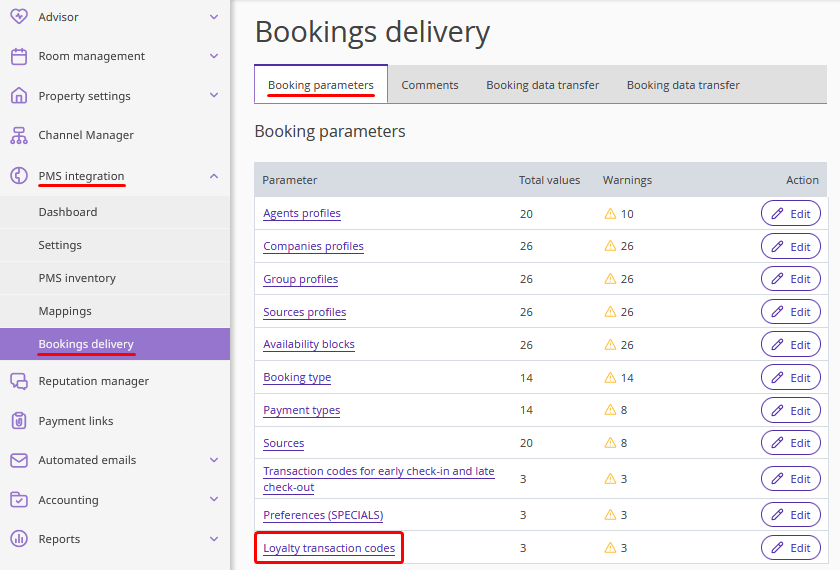This screenshot has width=840, height=570.
Task: Click warning icon in Companies profiles row
Action: (x=610, y=246)
